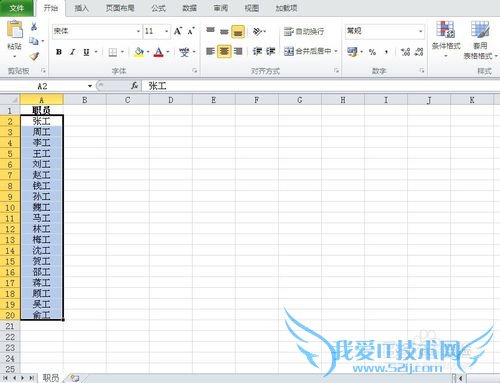The width and height of the screenshot is (500, 383).
Task: Open alignment dialog launcher
Action: pyautogui.click(x=337, y=71)
